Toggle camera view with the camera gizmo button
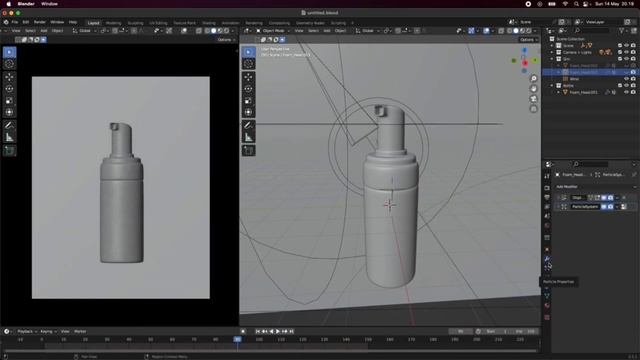This screenshot has height=360, width=640. click(x=533, y=99)
